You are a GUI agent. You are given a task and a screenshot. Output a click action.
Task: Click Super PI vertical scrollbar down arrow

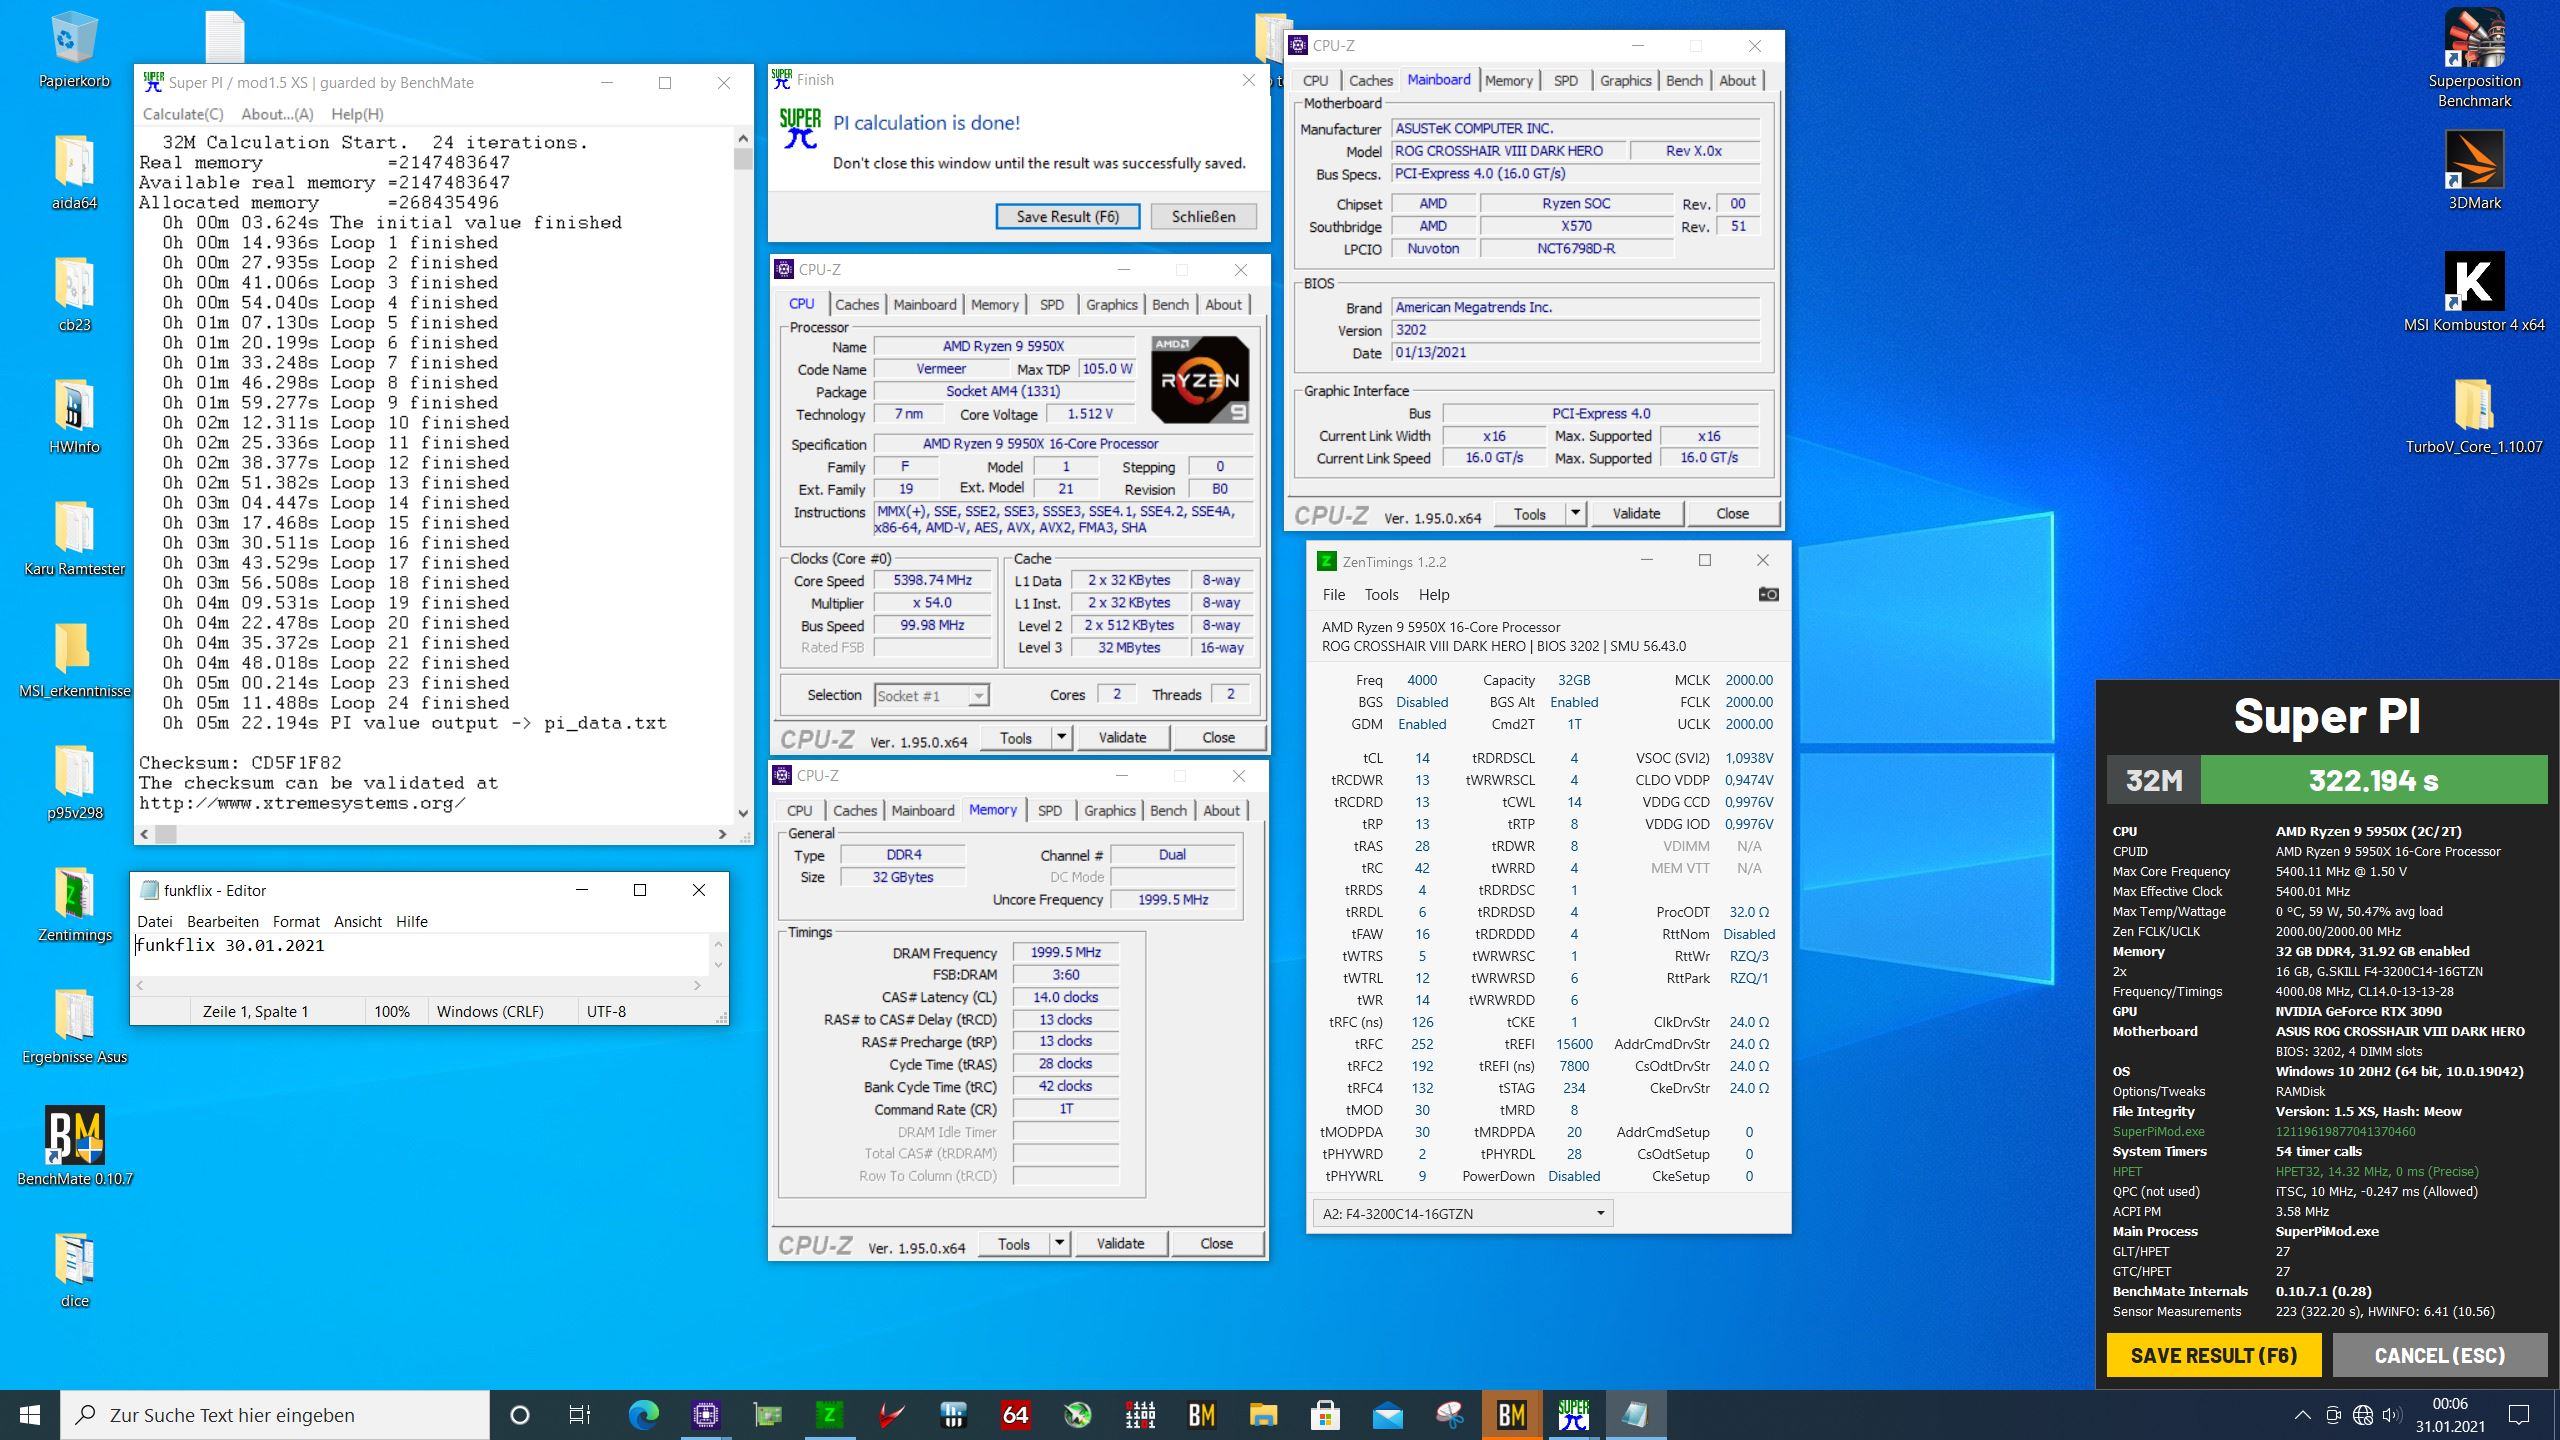coord(742,813)
